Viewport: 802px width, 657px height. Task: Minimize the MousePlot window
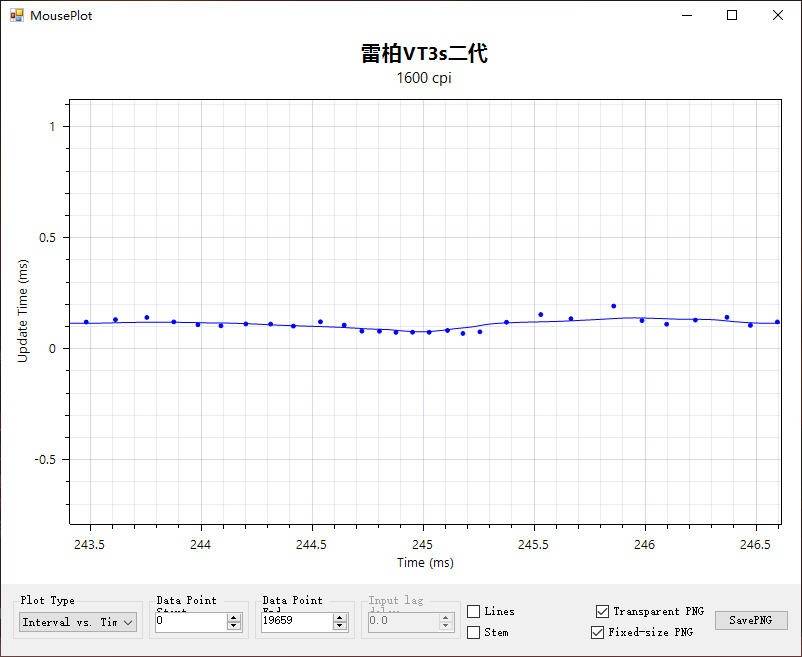(x=687, y=15)
